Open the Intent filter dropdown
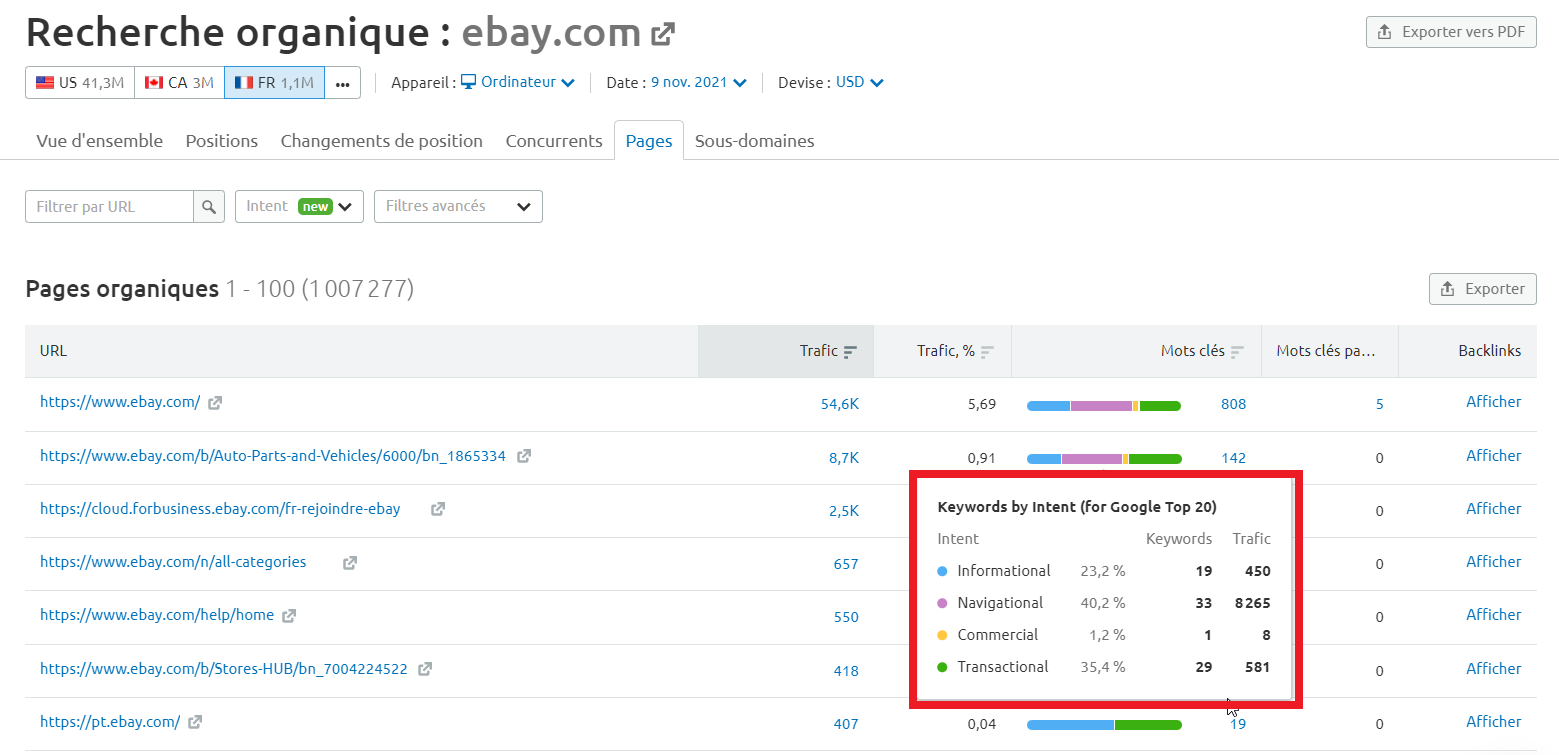1559x755 pixels. coord(298,206)
